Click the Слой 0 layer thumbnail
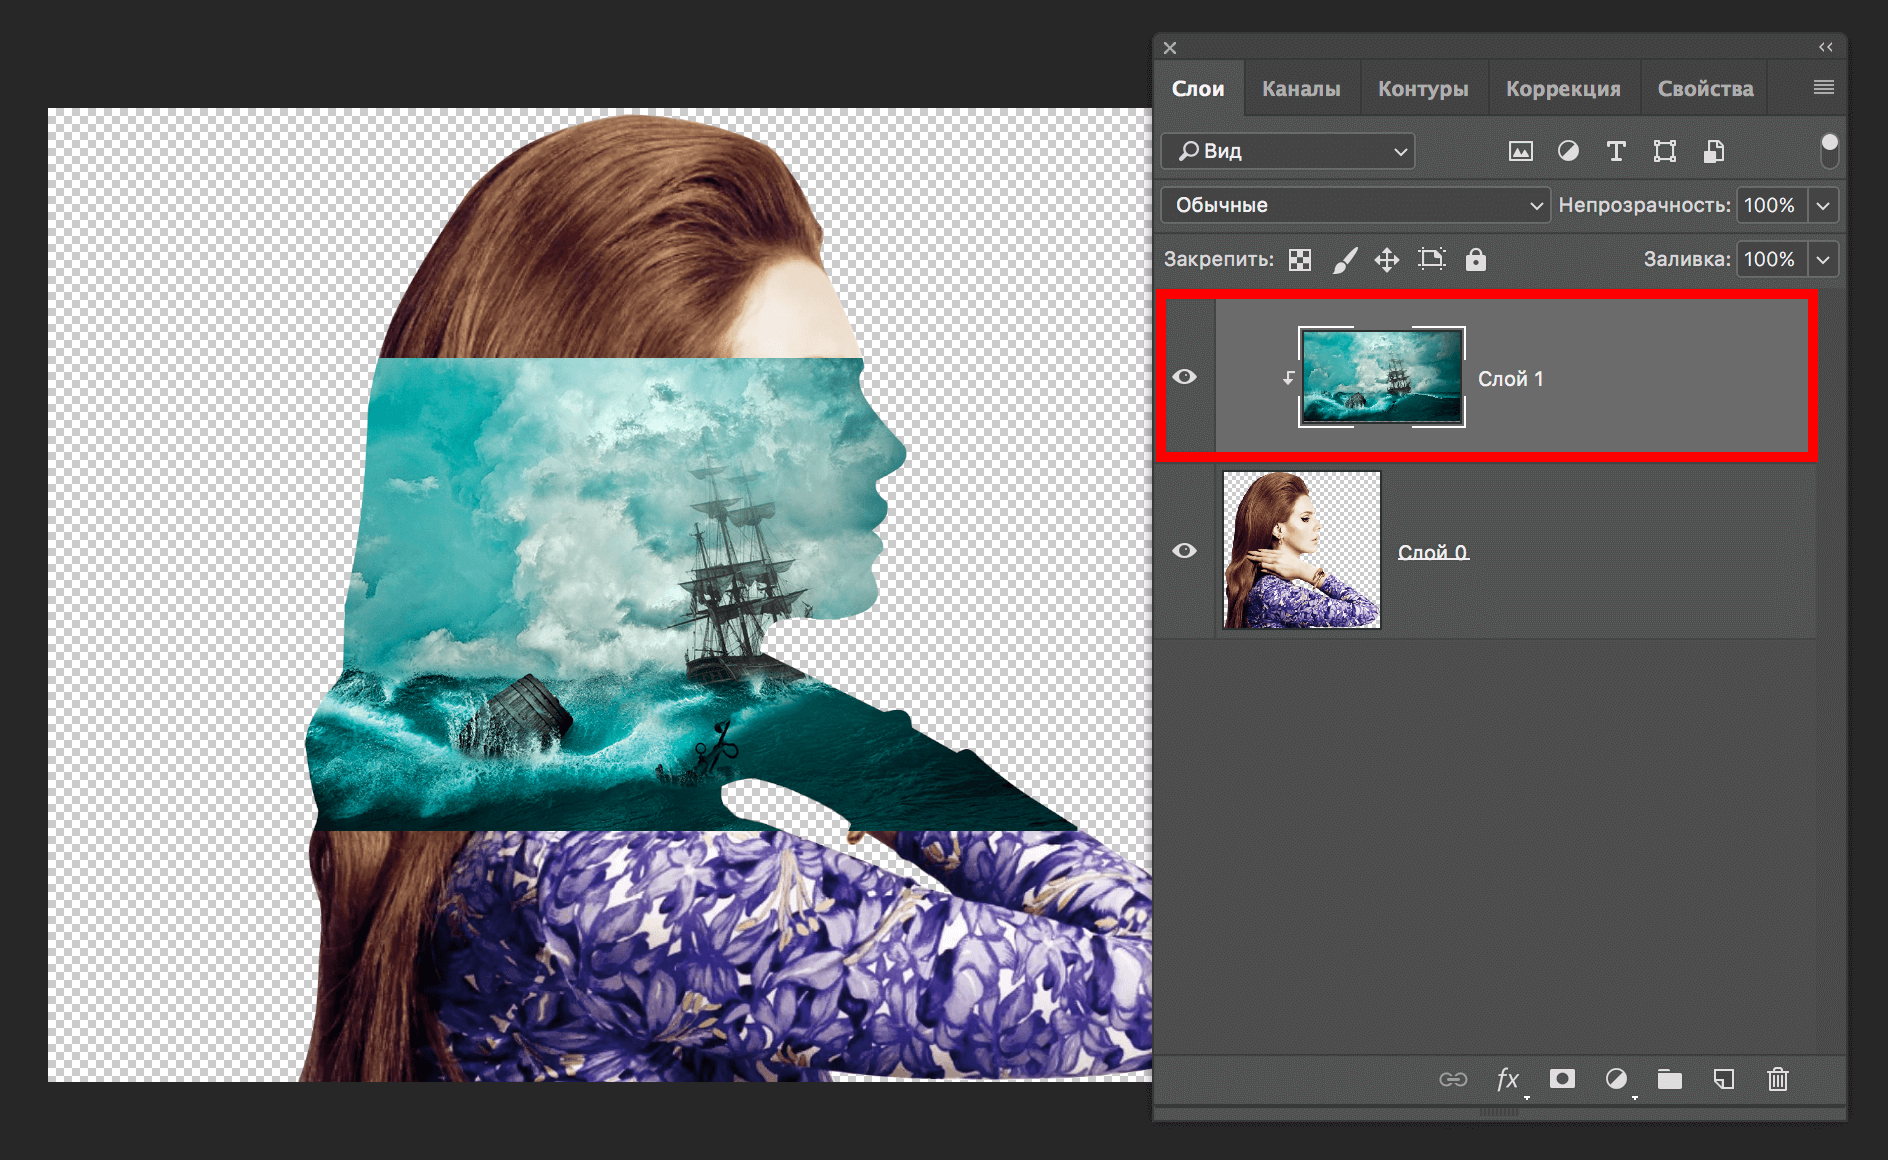 [1300, 550]
